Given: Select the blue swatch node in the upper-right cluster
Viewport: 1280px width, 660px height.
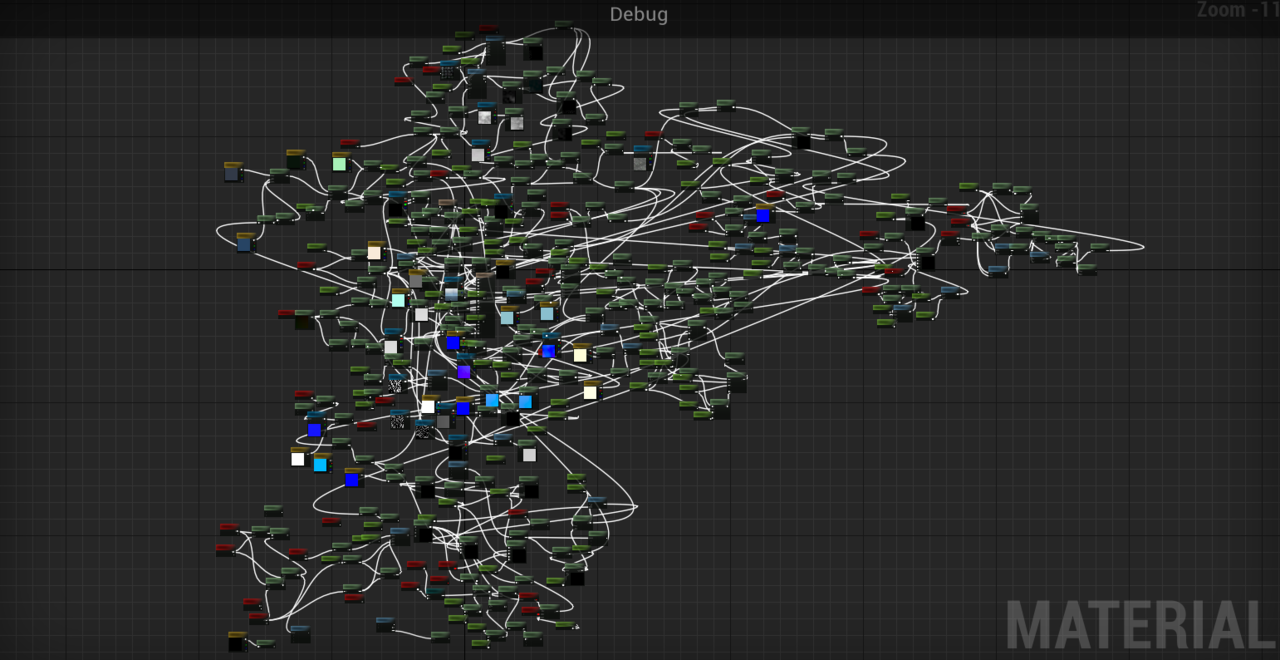Looking at the screenshot, I should tap(764, 213).
